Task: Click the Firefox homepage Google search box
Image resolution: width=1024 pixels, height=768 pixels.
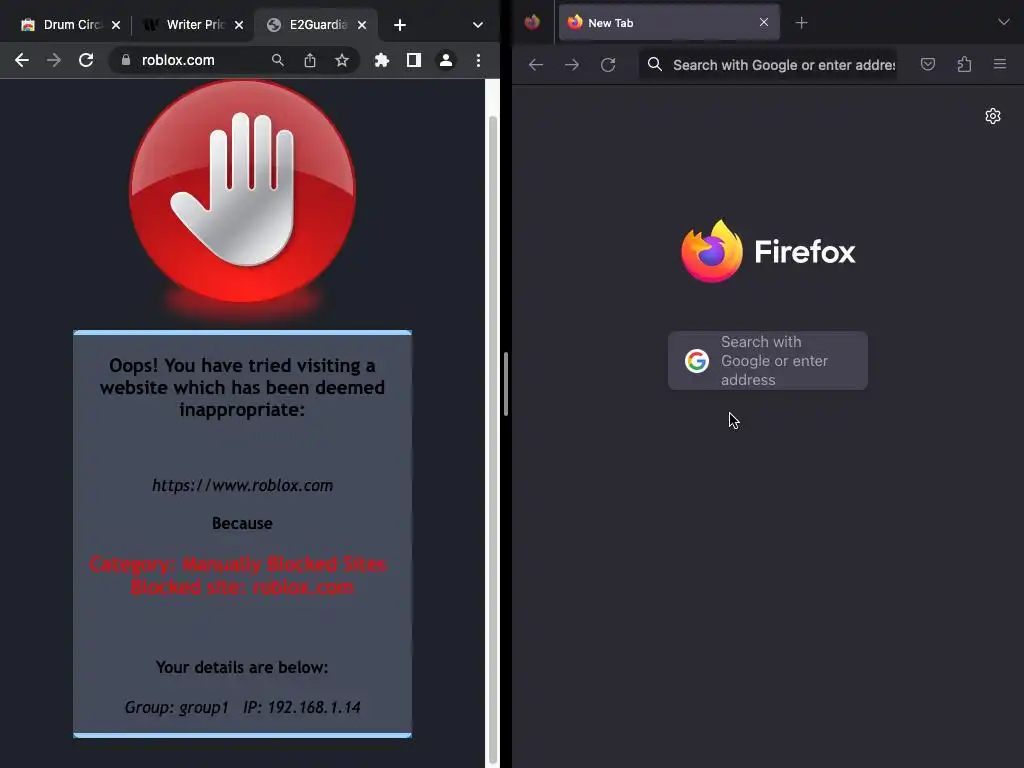Action: (768, 360)
